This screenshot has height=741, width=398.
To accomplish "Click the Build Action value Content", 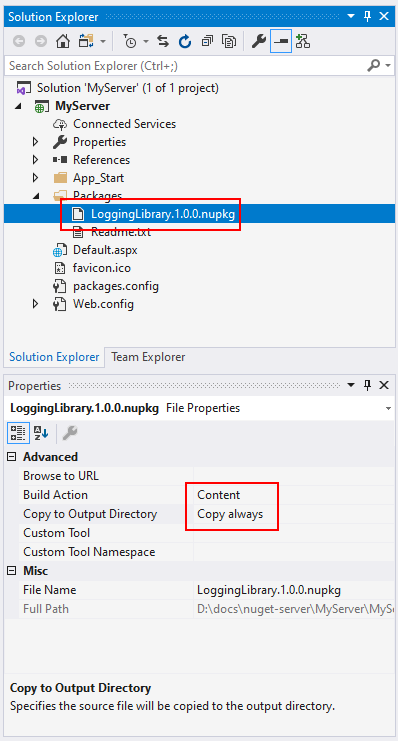I will [219, 495].
